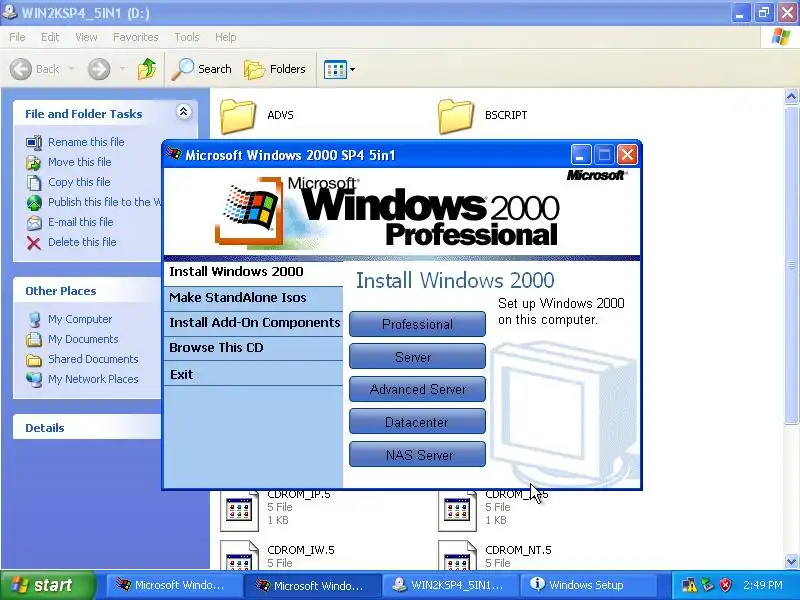Click the Copy this file icon
The image size is (800, 600).
[x=34, y=182]
